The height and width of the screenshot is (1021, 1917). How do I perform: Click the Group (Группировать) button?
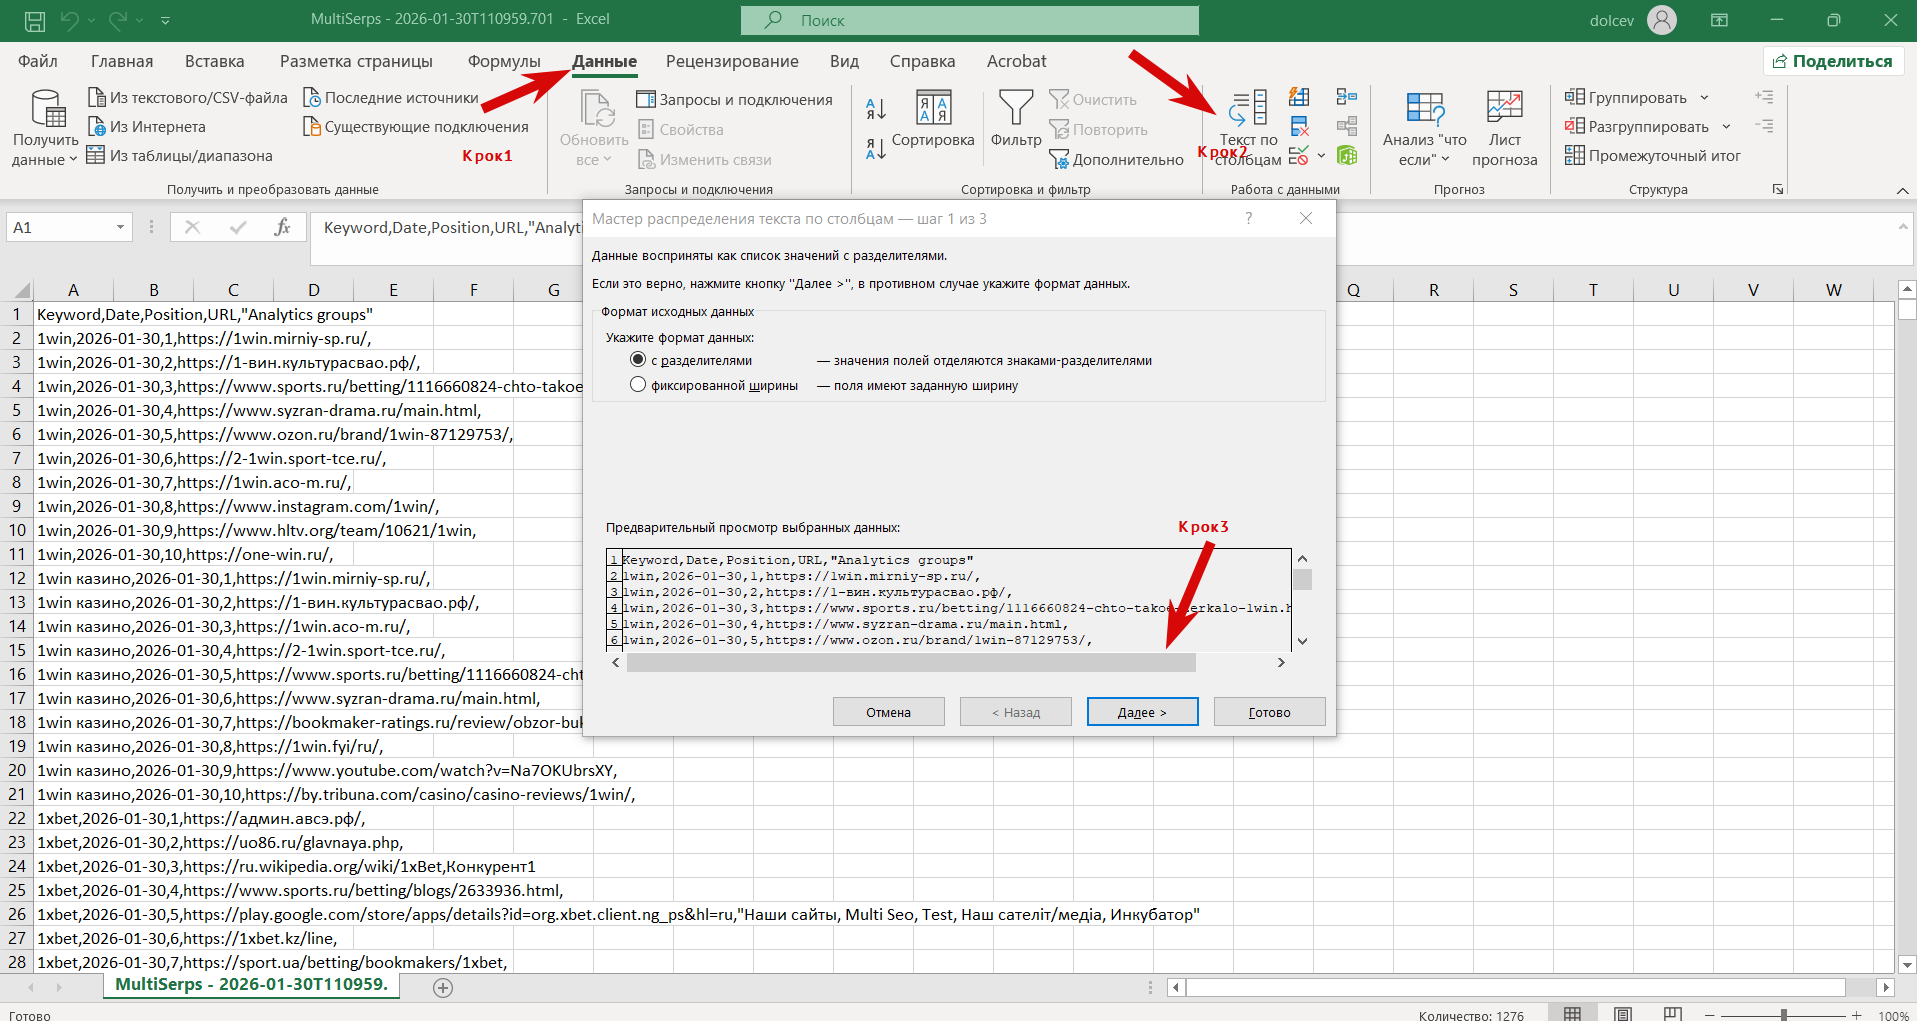tap(1626, 97)
